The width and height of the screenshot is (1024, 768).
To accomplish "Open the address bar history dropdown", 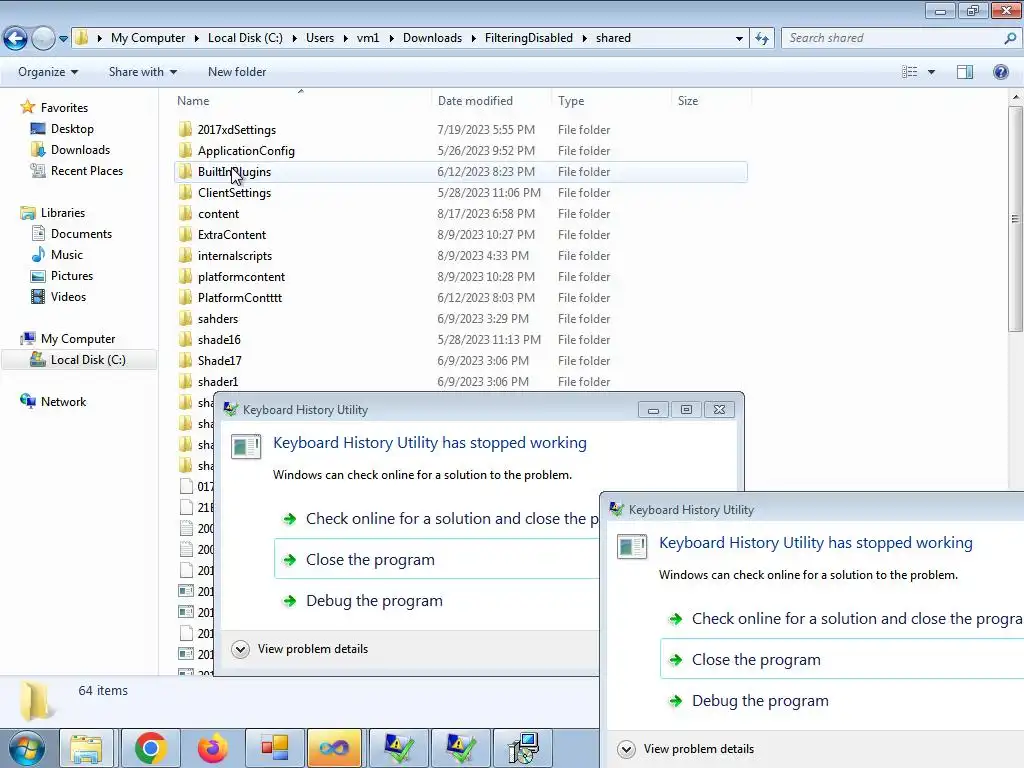I will tap(739, 39).
